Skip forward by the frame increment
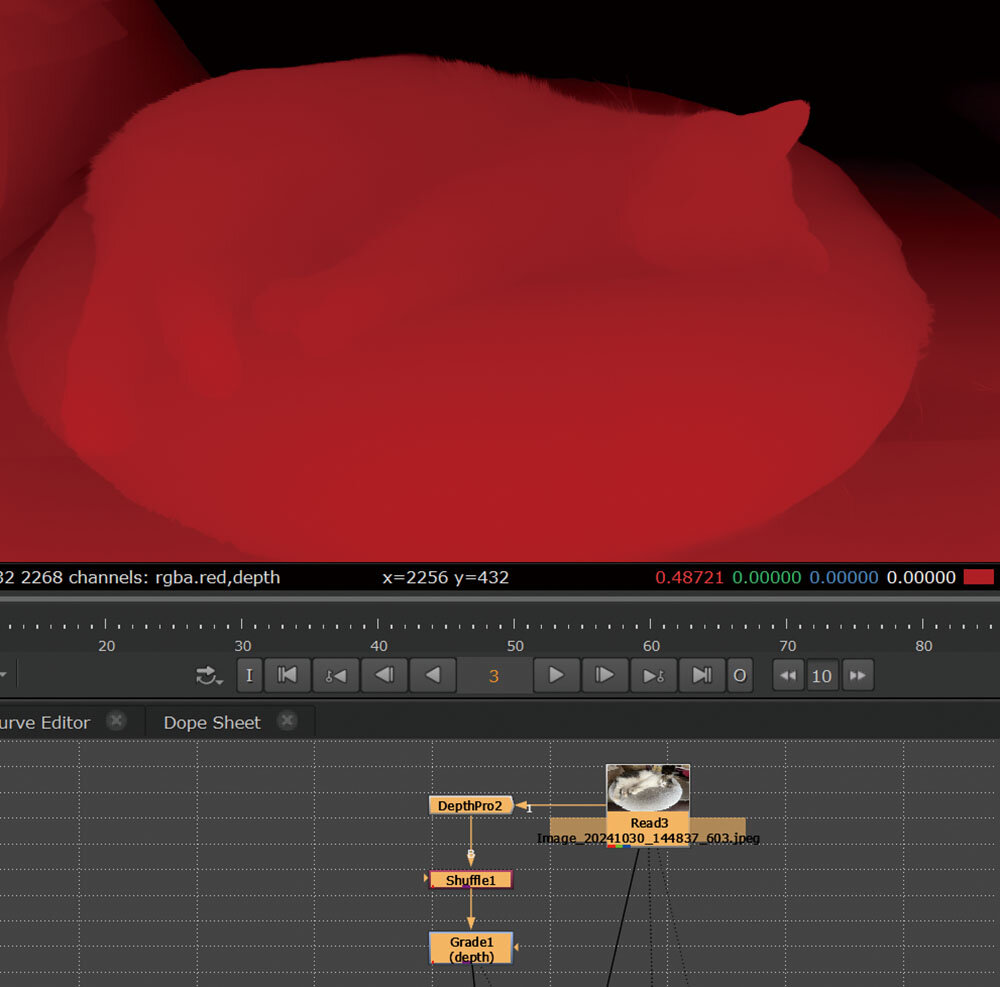This screenshot has width=1000, height=987. 857,676
